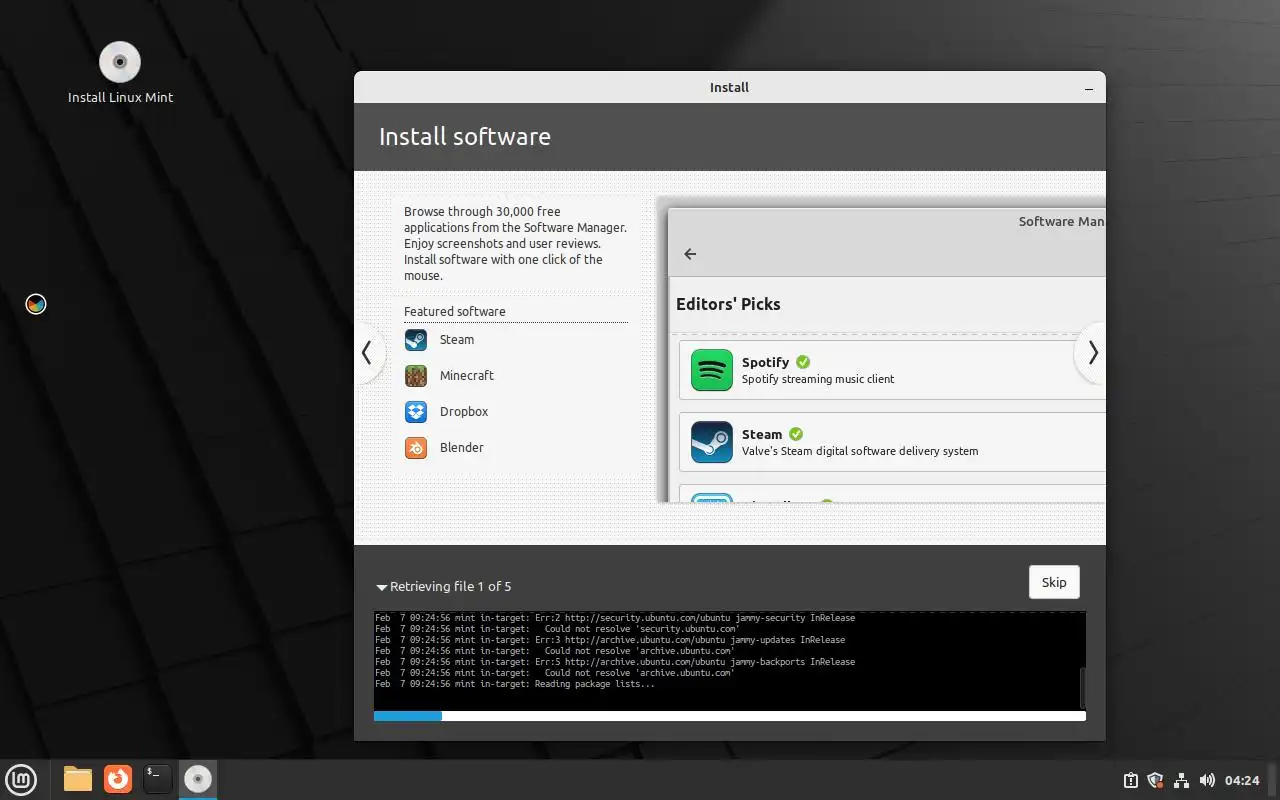Open the Files folder in the taskbar

click(78, 778)
